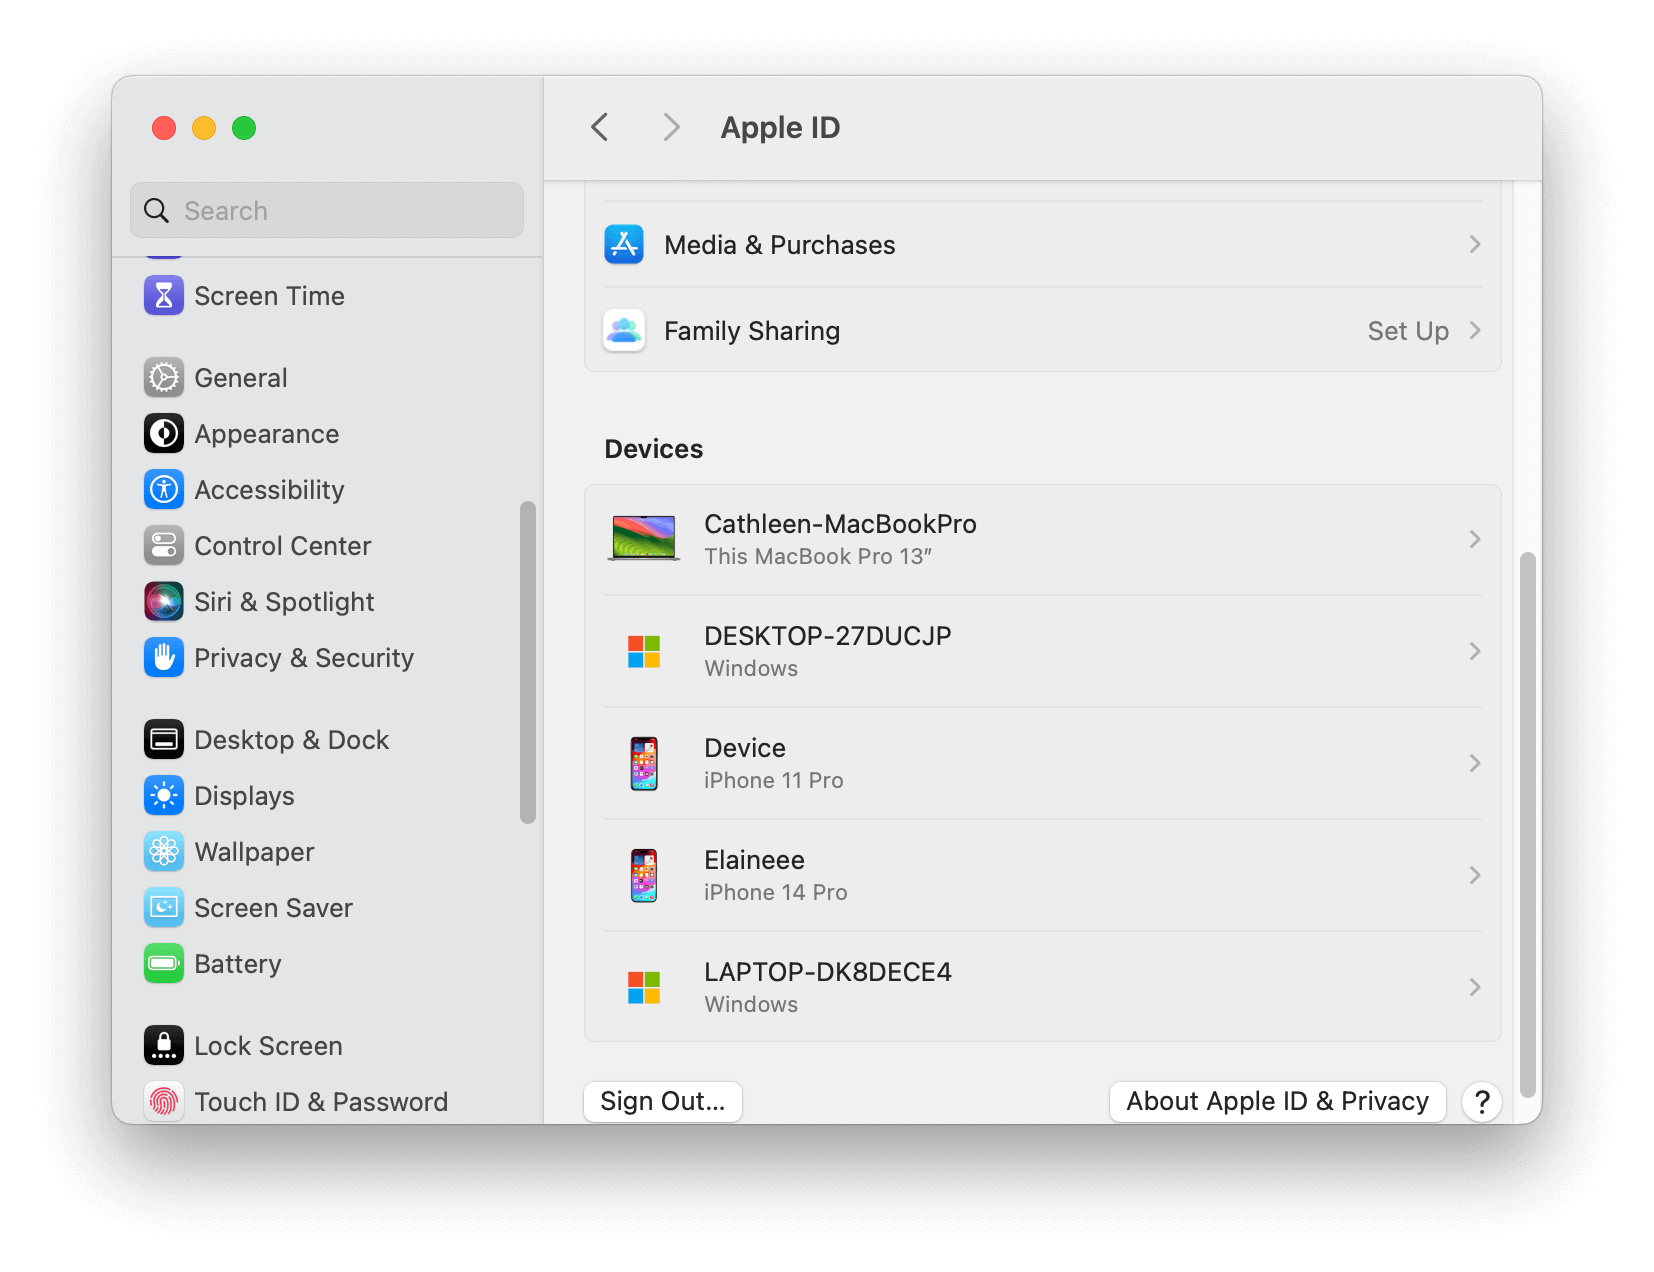The height and width of the screenshot is (1272, 1654).
Task: Click the Battery icon in sidebar
Action: 164,964
